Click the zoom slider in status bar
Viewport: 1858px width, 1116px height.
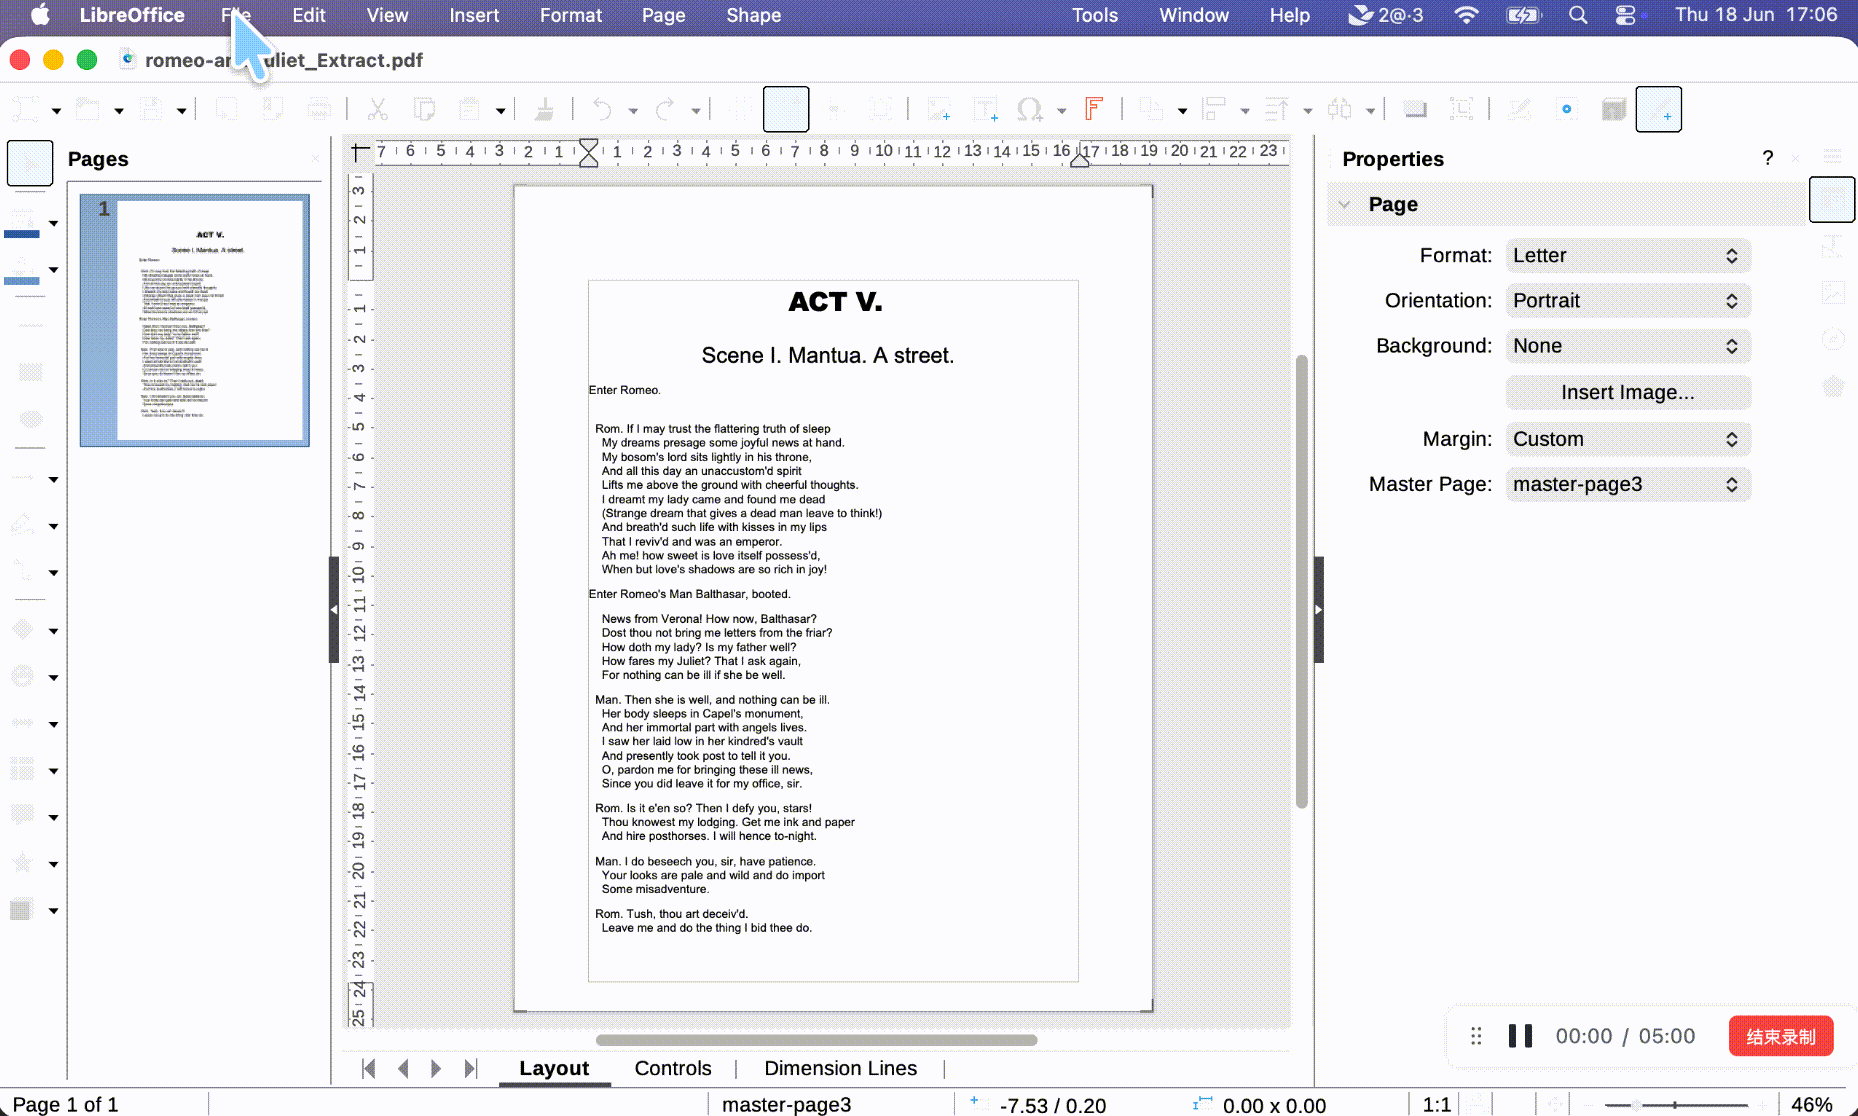[x=1675, y=1105]
